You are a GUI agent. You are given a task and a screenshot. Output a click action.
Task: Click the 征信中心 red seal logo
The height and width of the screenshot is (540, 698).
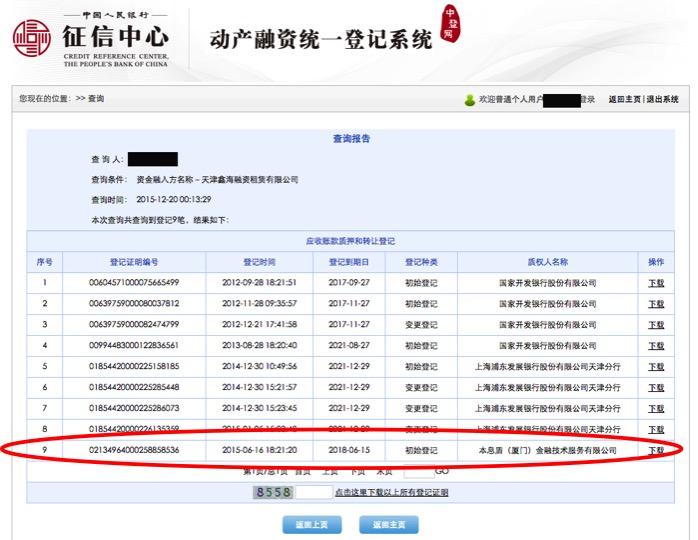coord(32,38)
